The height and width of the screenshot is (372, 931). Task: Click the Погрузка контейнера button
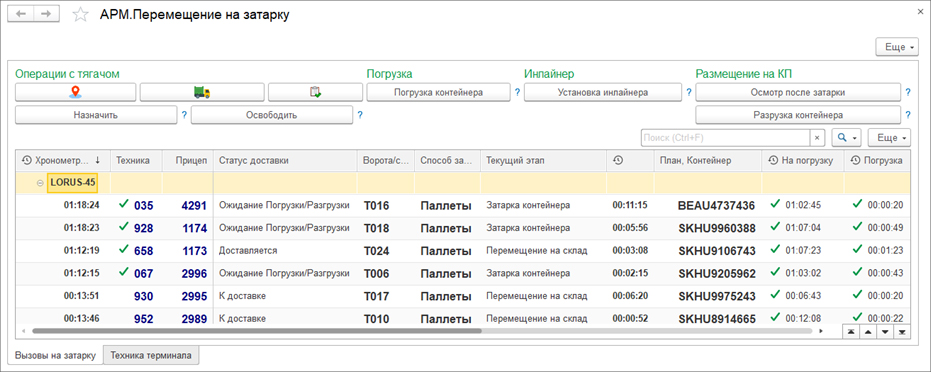(x=438, y=92)
